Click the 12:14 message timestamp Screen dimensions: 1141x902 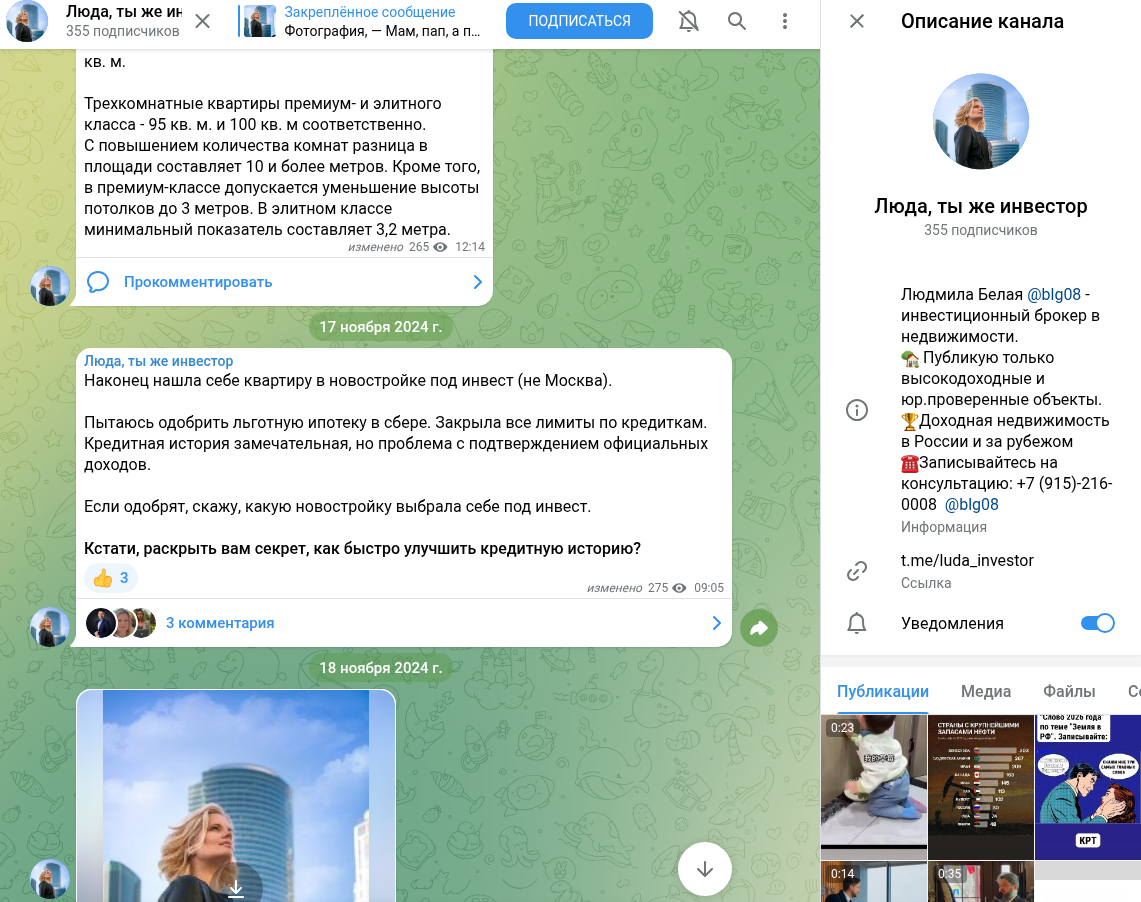(x=470, y=247)
